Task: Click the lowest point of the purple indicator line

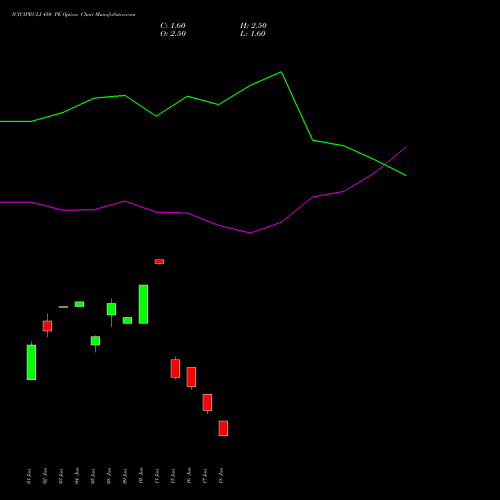Action: pyautogui.click(x=250, y=233)
